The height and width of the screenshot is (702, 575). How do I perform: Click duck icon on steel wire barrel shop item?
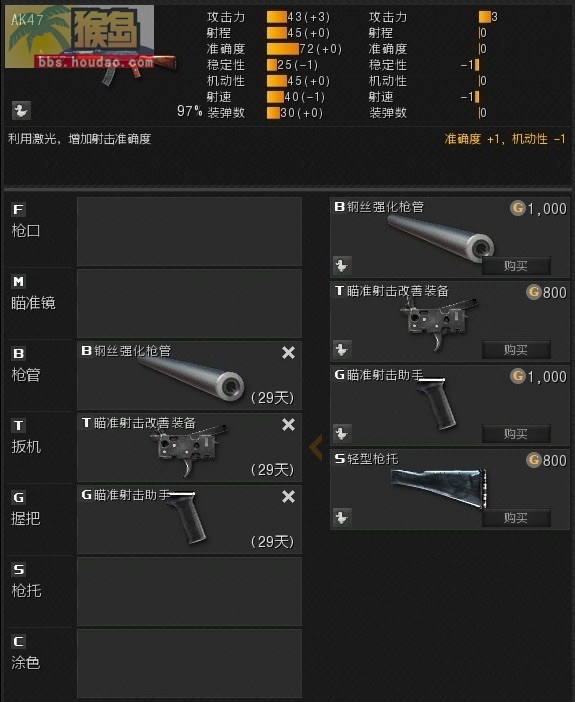(342, 265)
